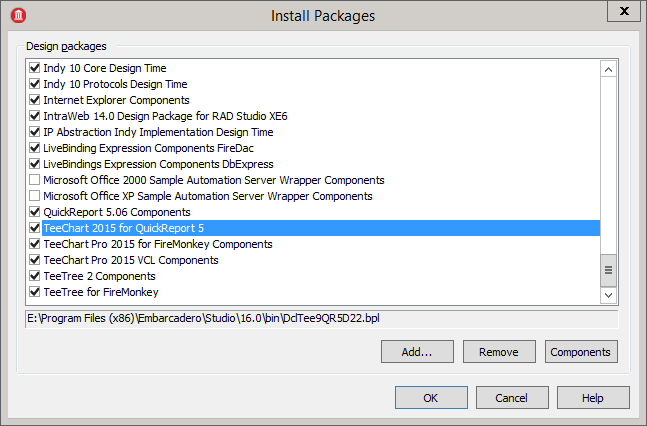Disable IP Abstraction Indy Implementation package
This screenshot has height=426, width=647.
coord(35,132)
